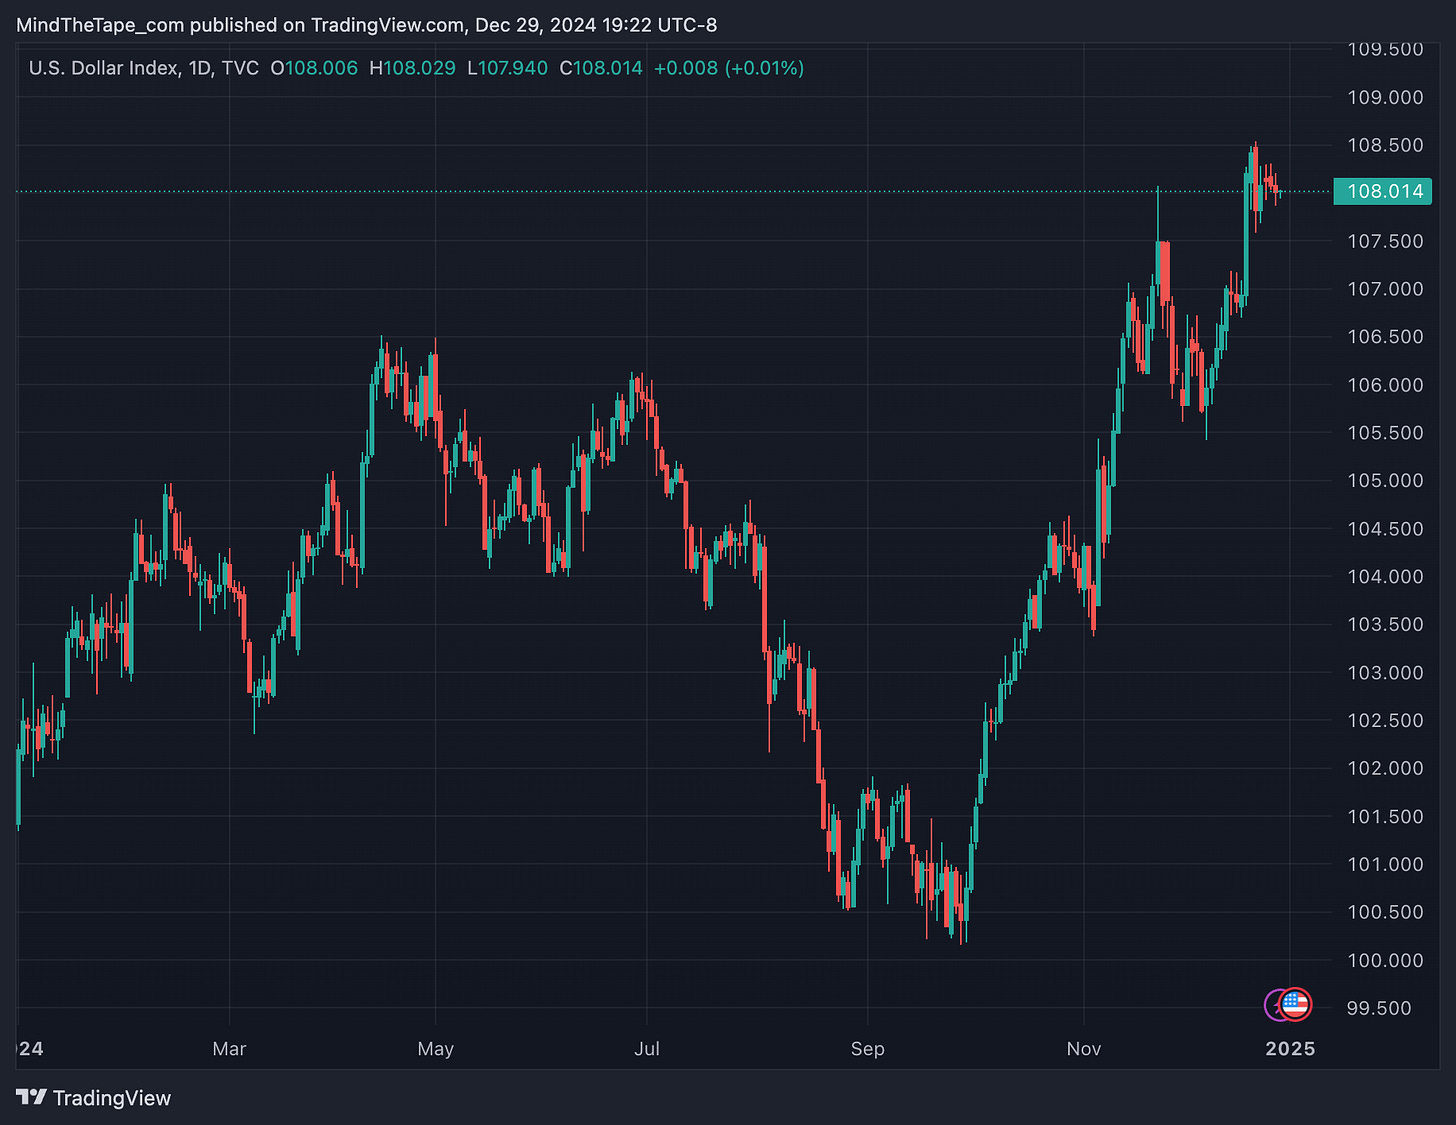Click the 104.500 price axis label
1456x1125 pixels.
1385,529
